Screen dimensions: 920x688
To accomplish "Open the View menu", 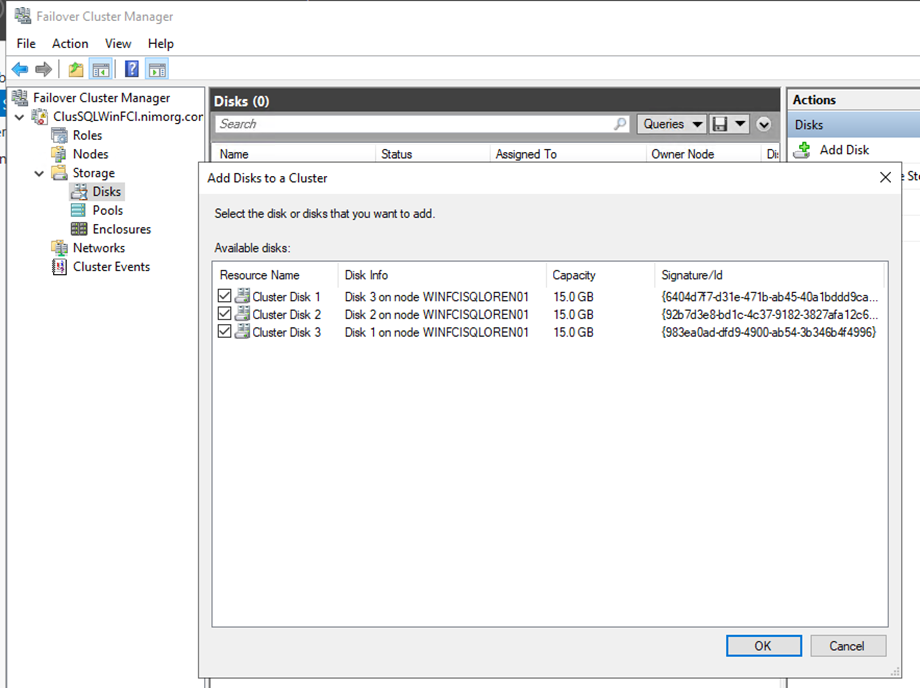I will [x=118, y=44].
